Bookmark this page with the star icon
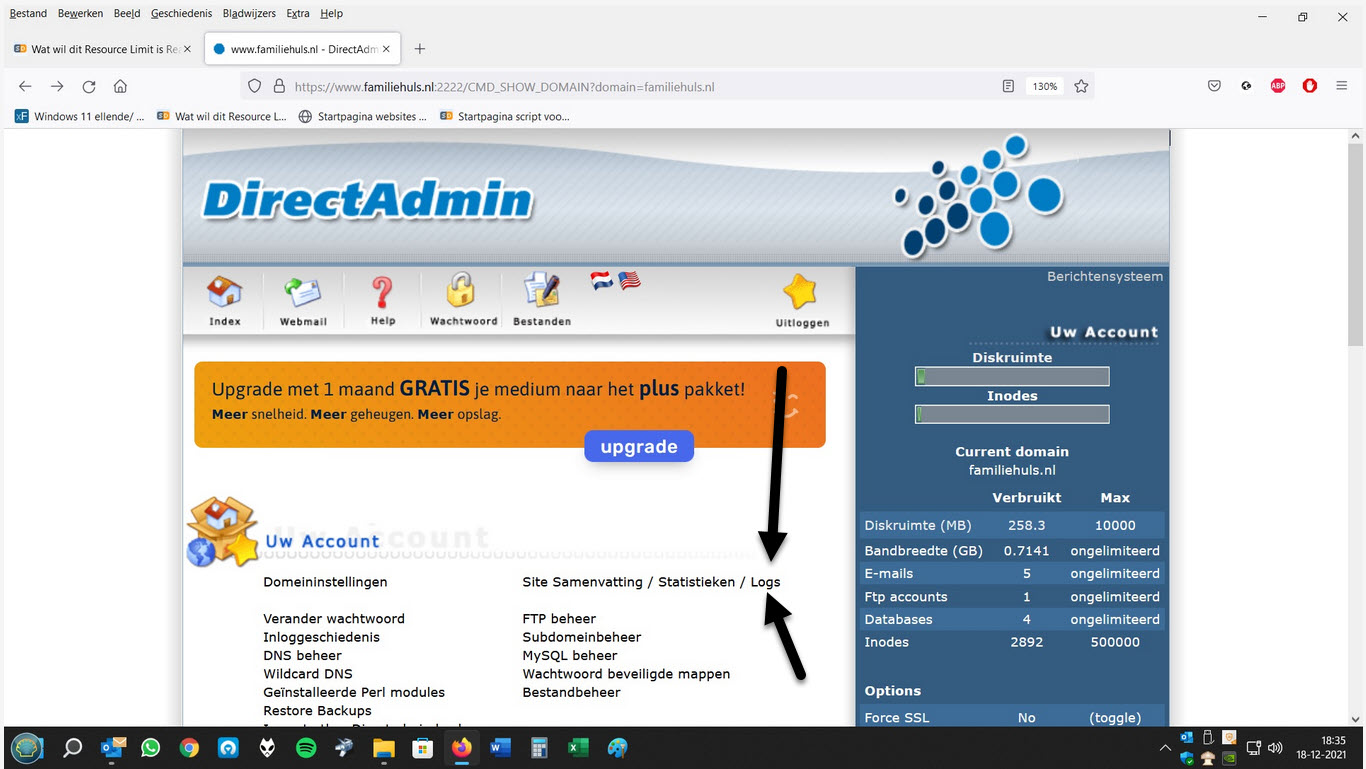The image size is (1366, 769). tap(1081, 86)
